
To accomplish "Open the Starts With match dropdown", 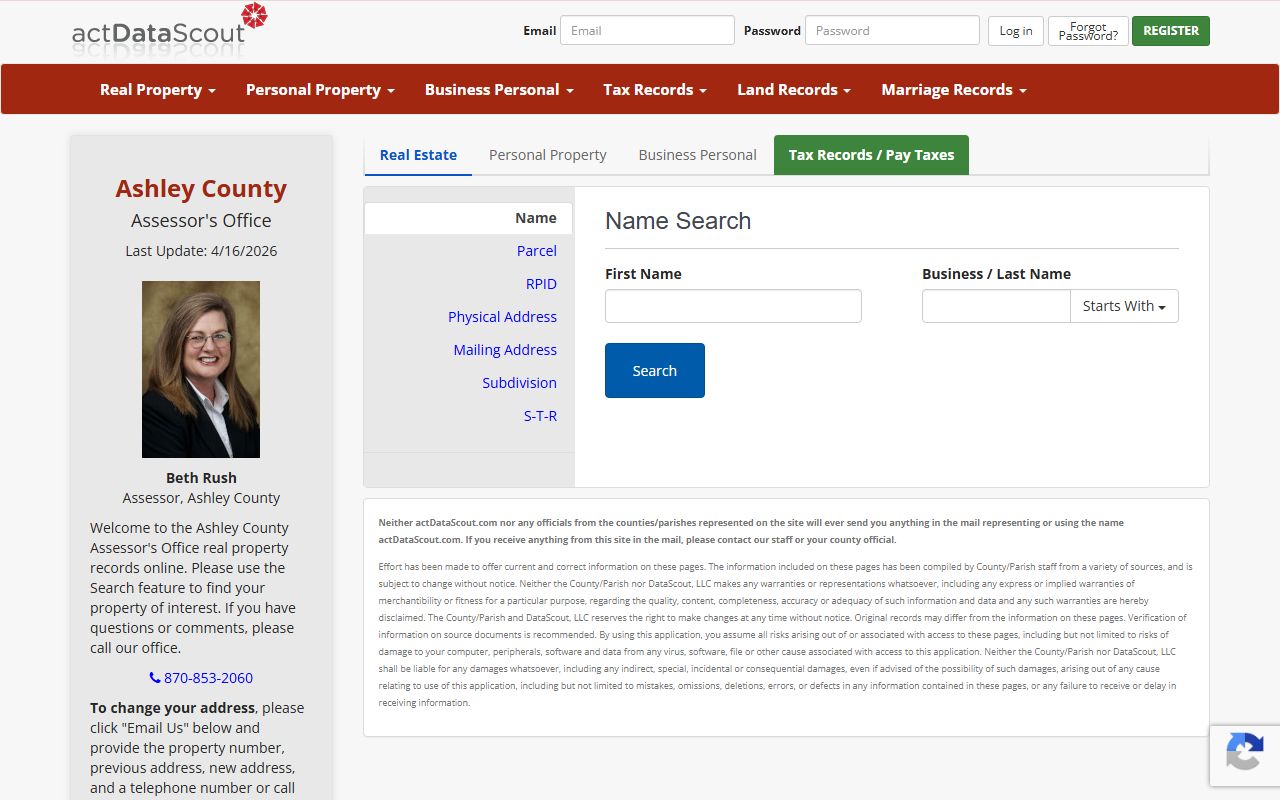I will (x=1124, y=306).
